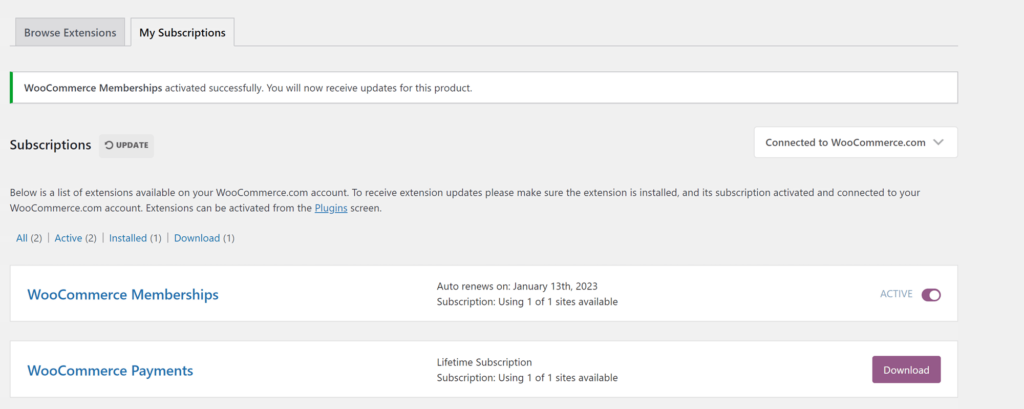Click the Auto renews on January 13th text
1024x409 pixels.
[x=517, y=286]
